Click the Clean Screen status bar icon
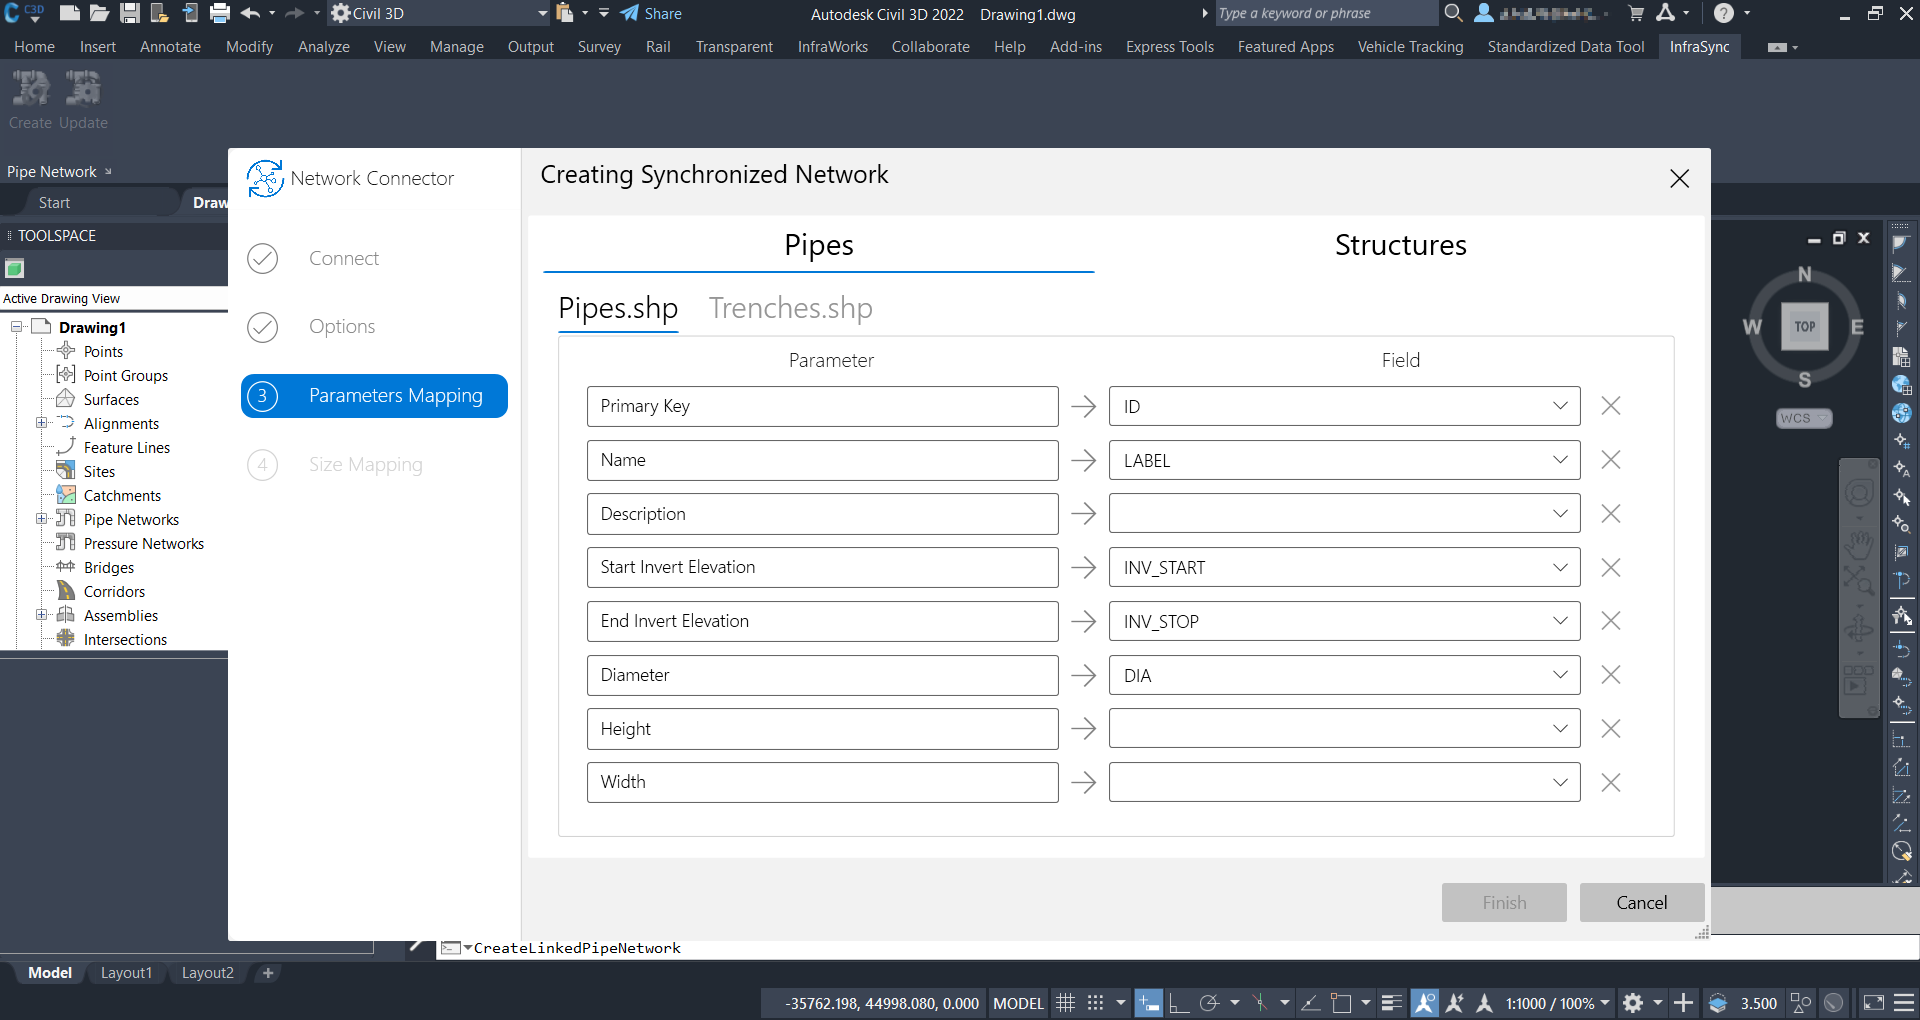 pos(1873,1003)
